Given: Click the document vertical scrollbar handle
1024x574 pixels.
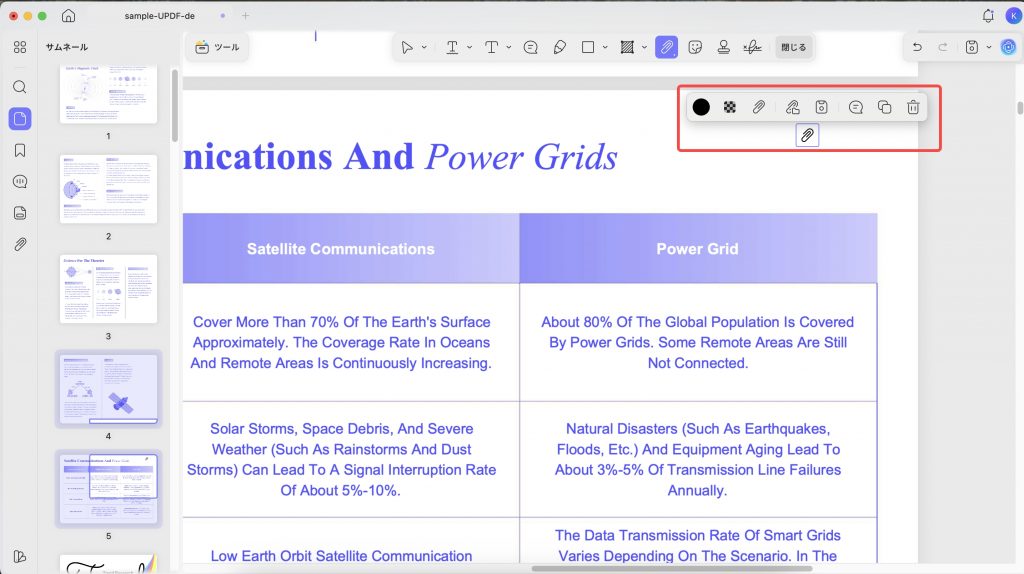Looking at the screenshot, I should pos(1019,108).
